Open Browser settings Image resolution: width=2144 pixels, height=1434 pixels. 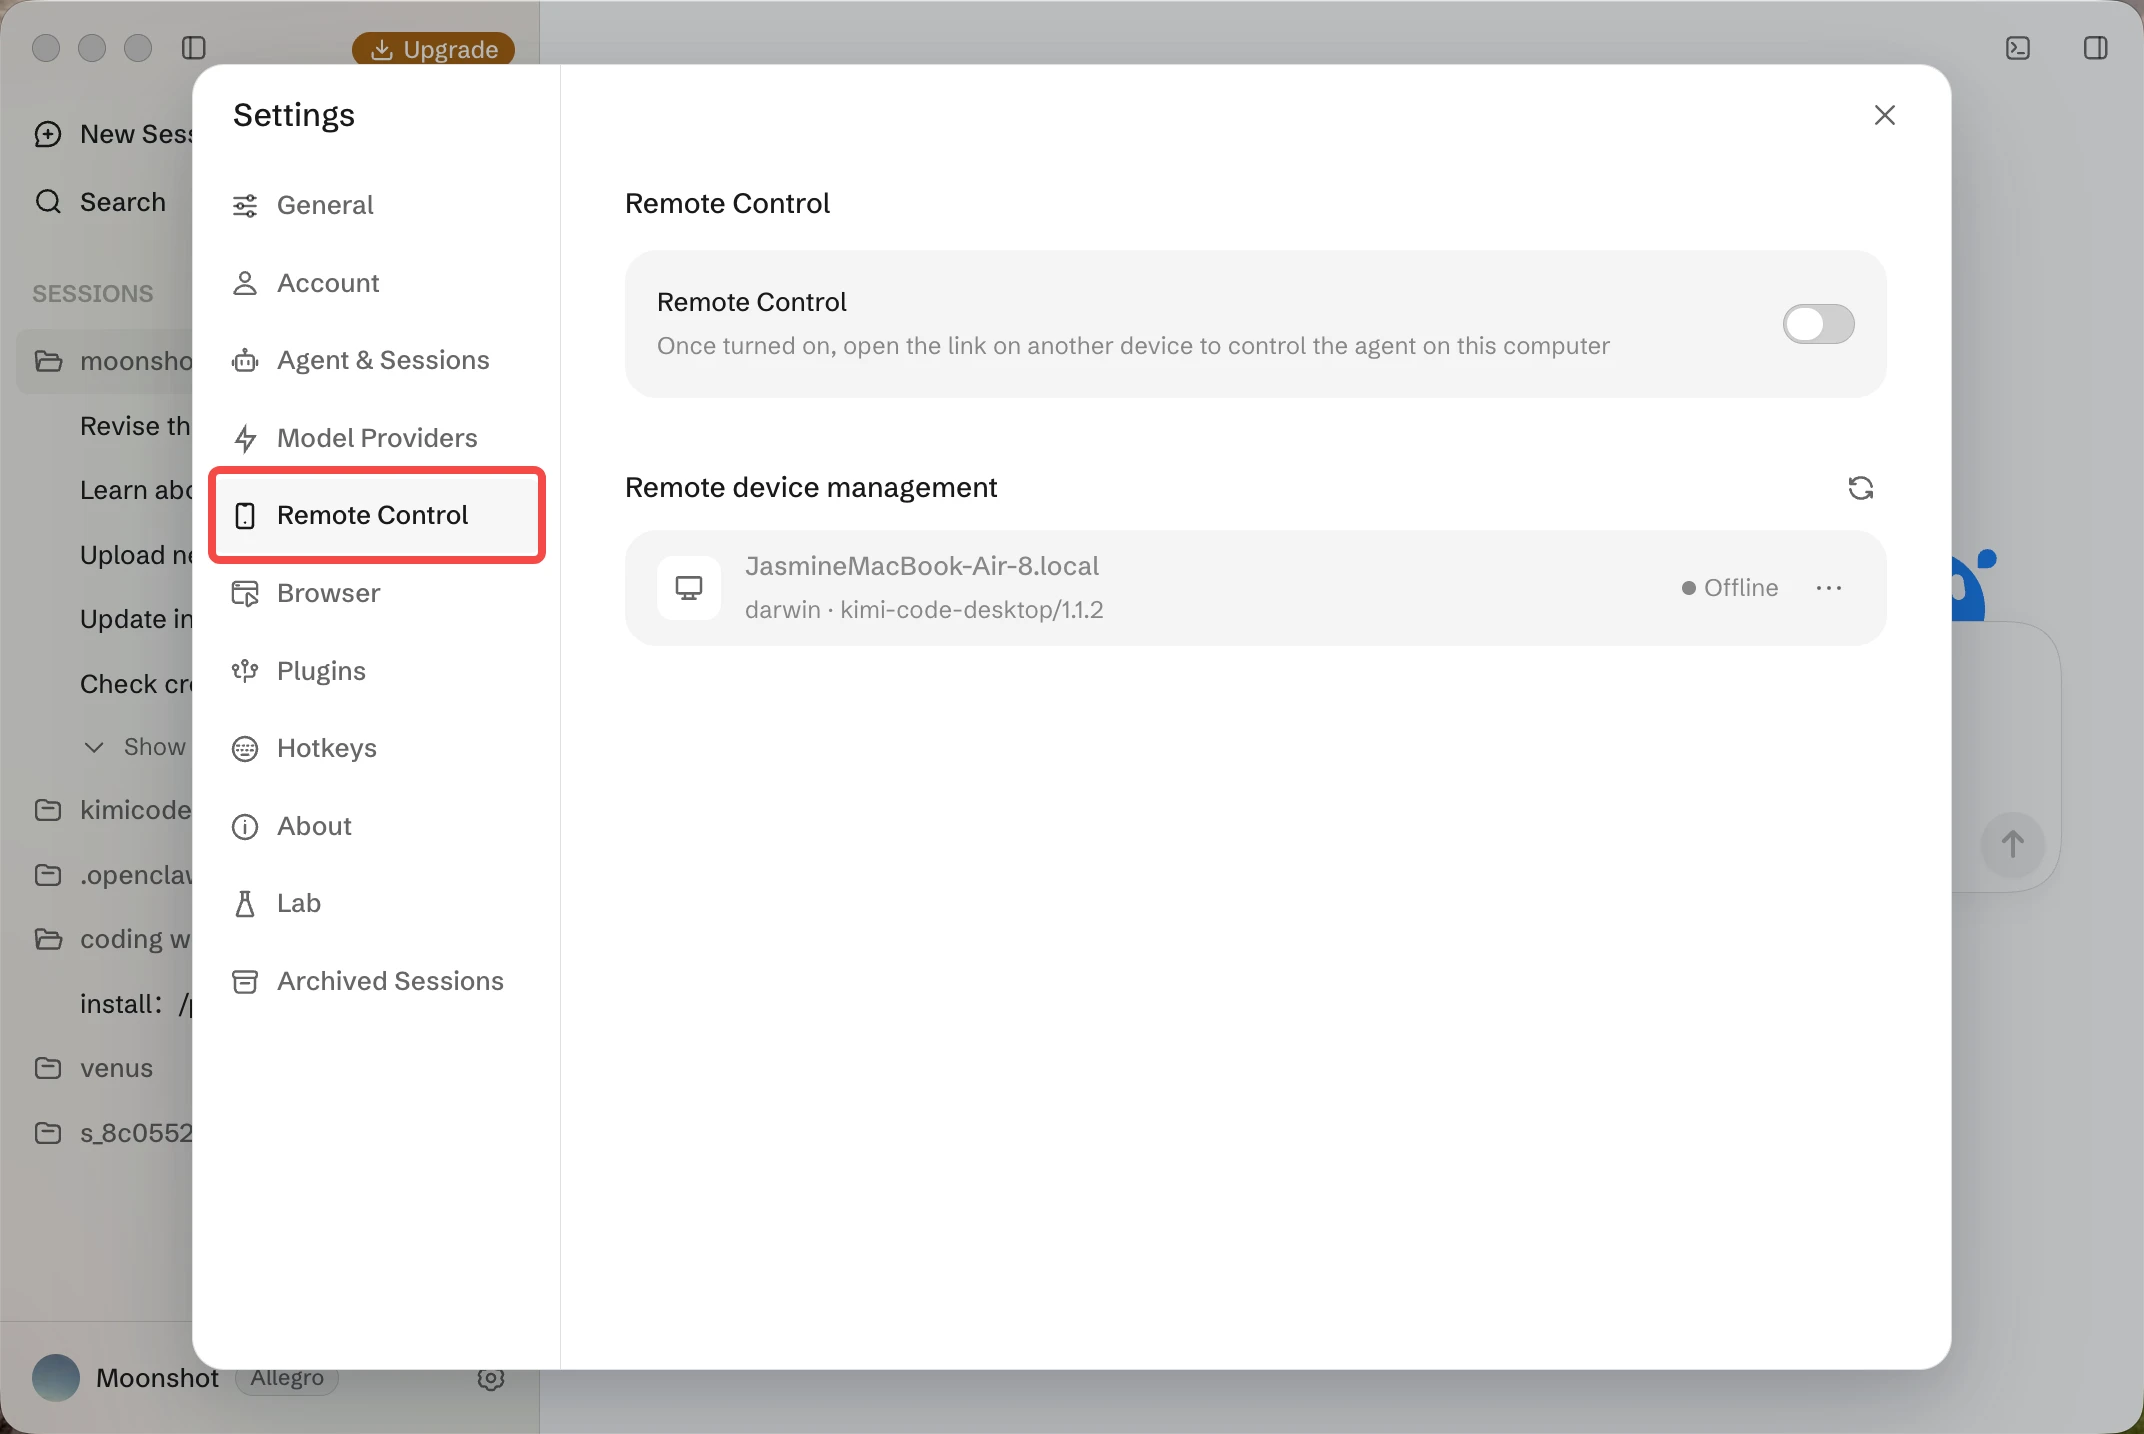tap(376, 593)
